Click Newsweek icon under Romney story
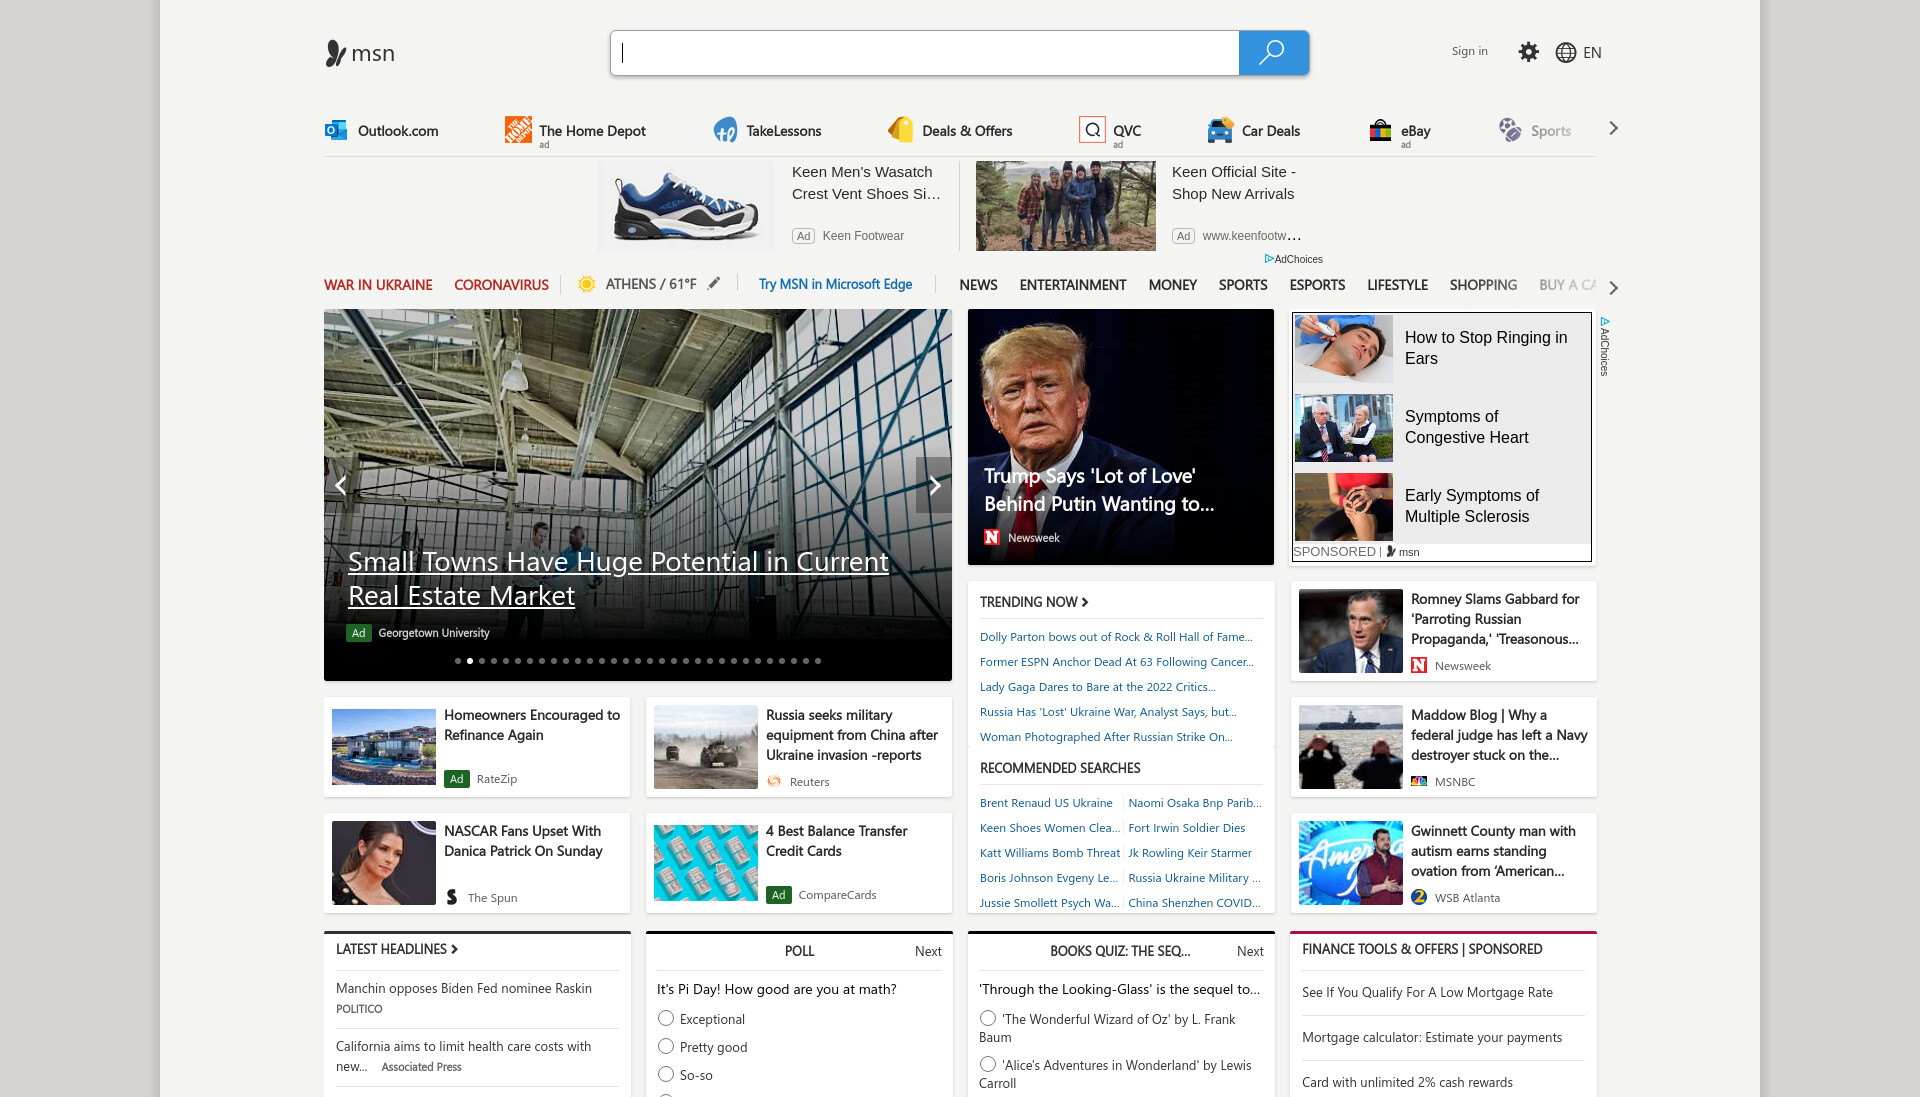 [1419, 665]
